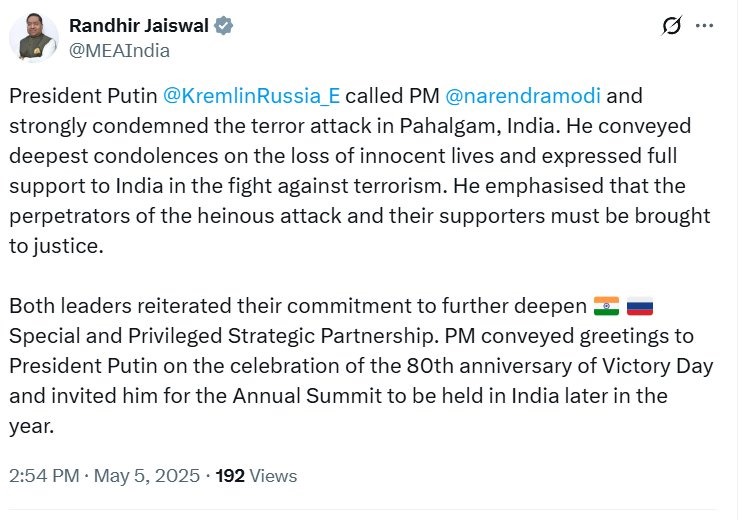Open the Grok slashed-circle icon

tap(672, 27)
